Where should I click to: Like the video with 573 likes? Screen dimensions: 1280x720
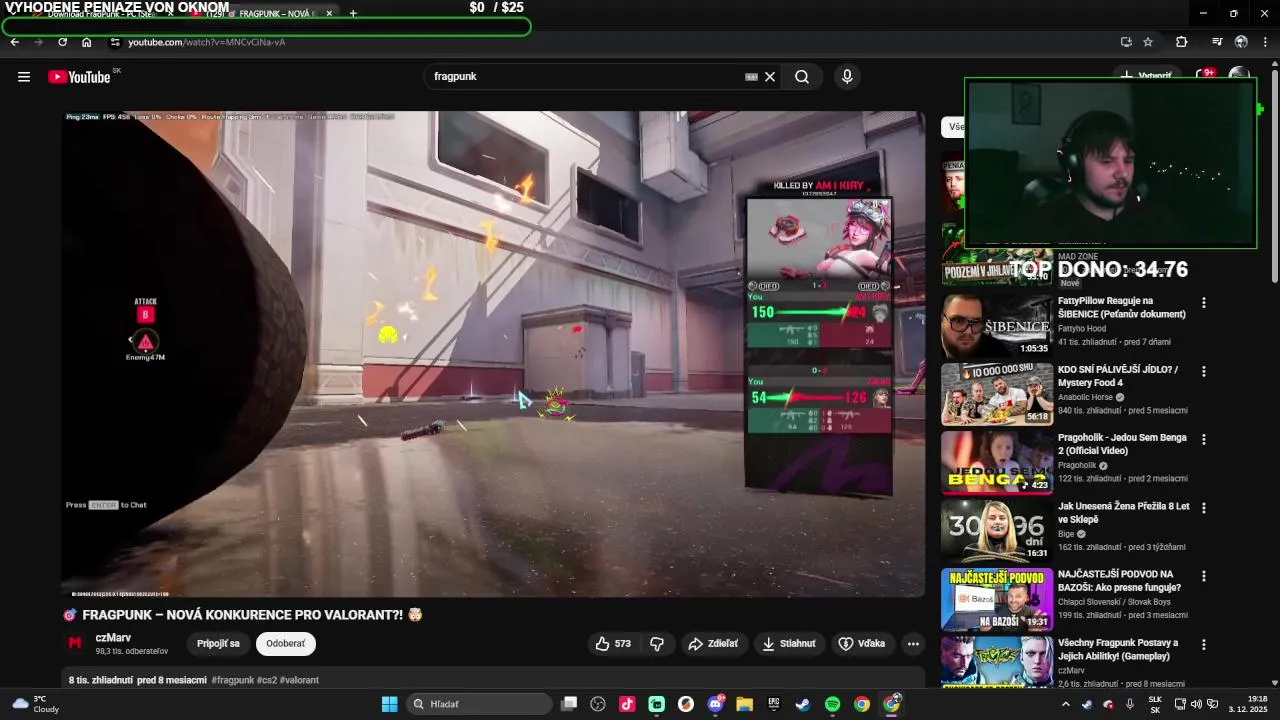pos(613,644)
